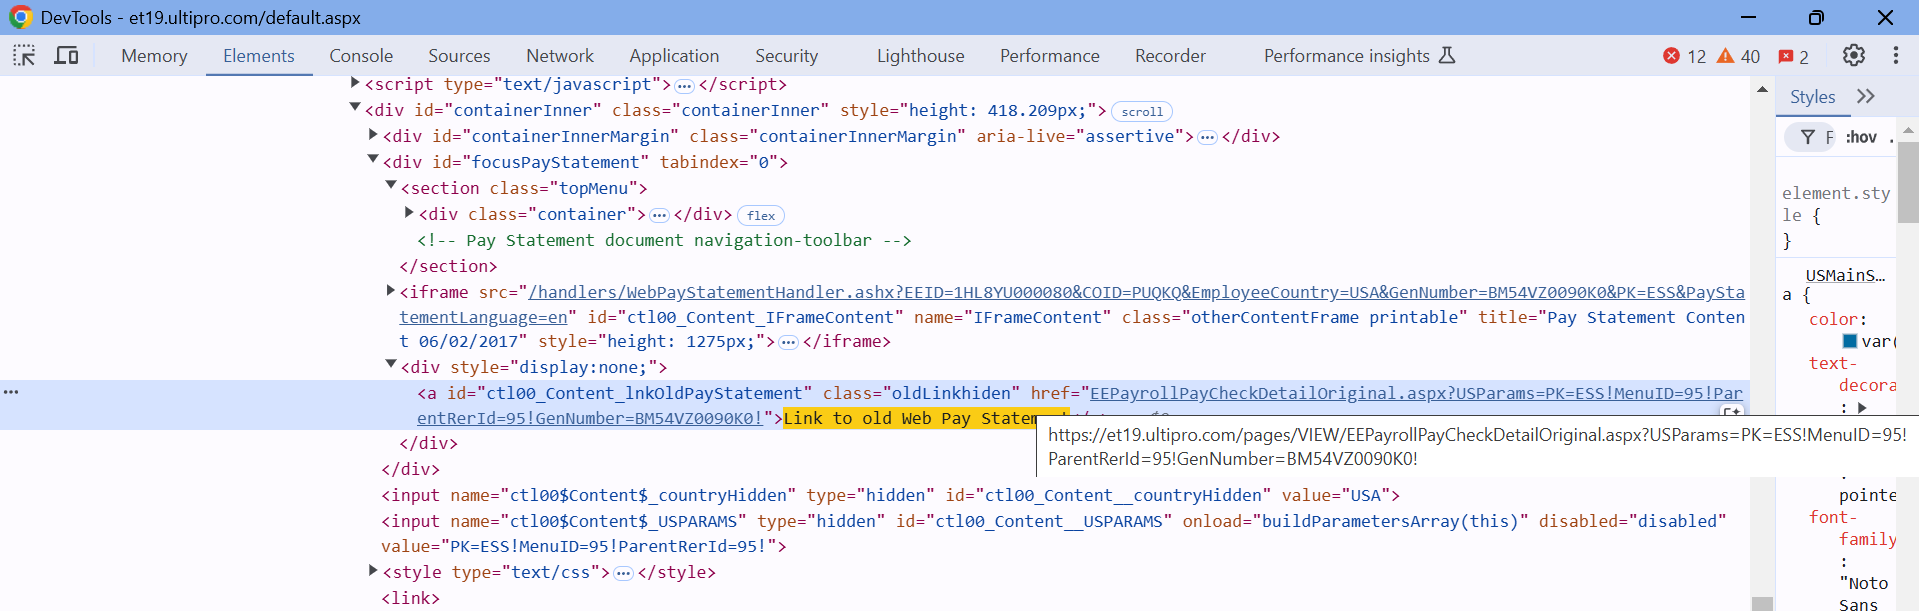1919x611 pixels.
Task: Collapse the section topMenu node
Action: coord(391,186)
